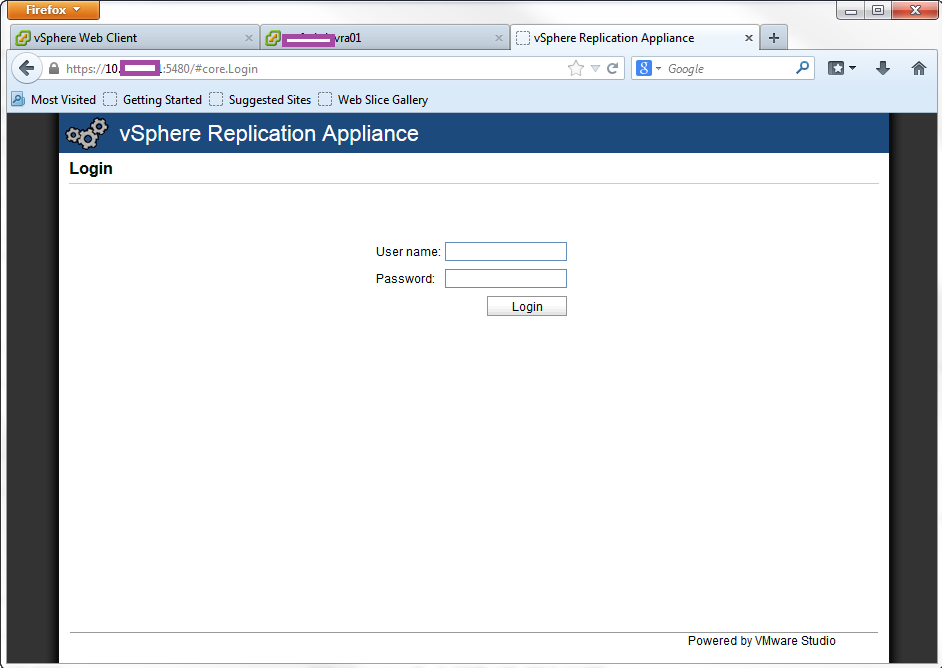942x668 pixels.
Task: Click the Login page heading
Action: (x=91, y=168)
